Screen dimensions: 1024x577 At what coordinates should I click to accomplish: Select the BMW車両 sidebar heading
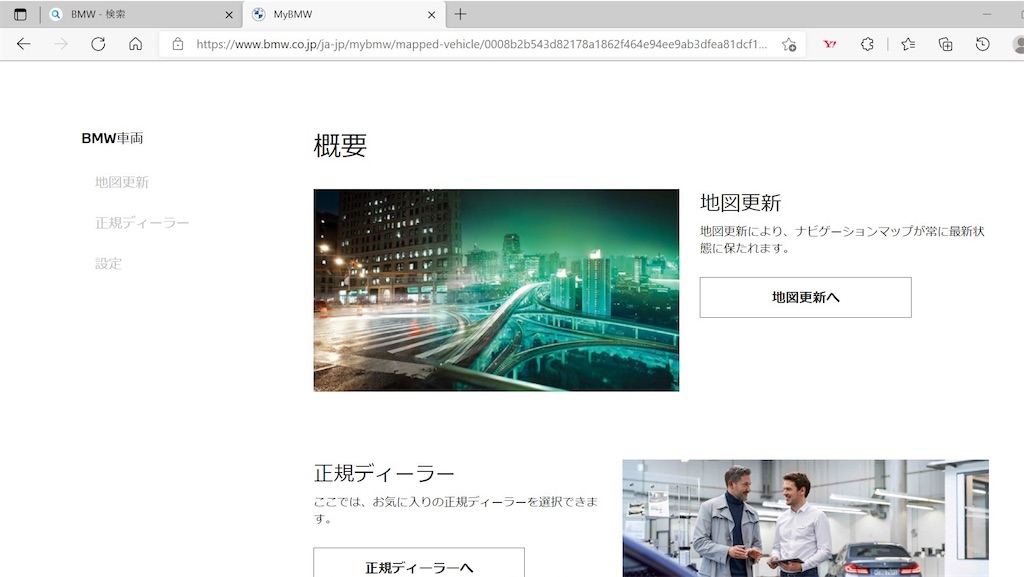coord(112,138)
